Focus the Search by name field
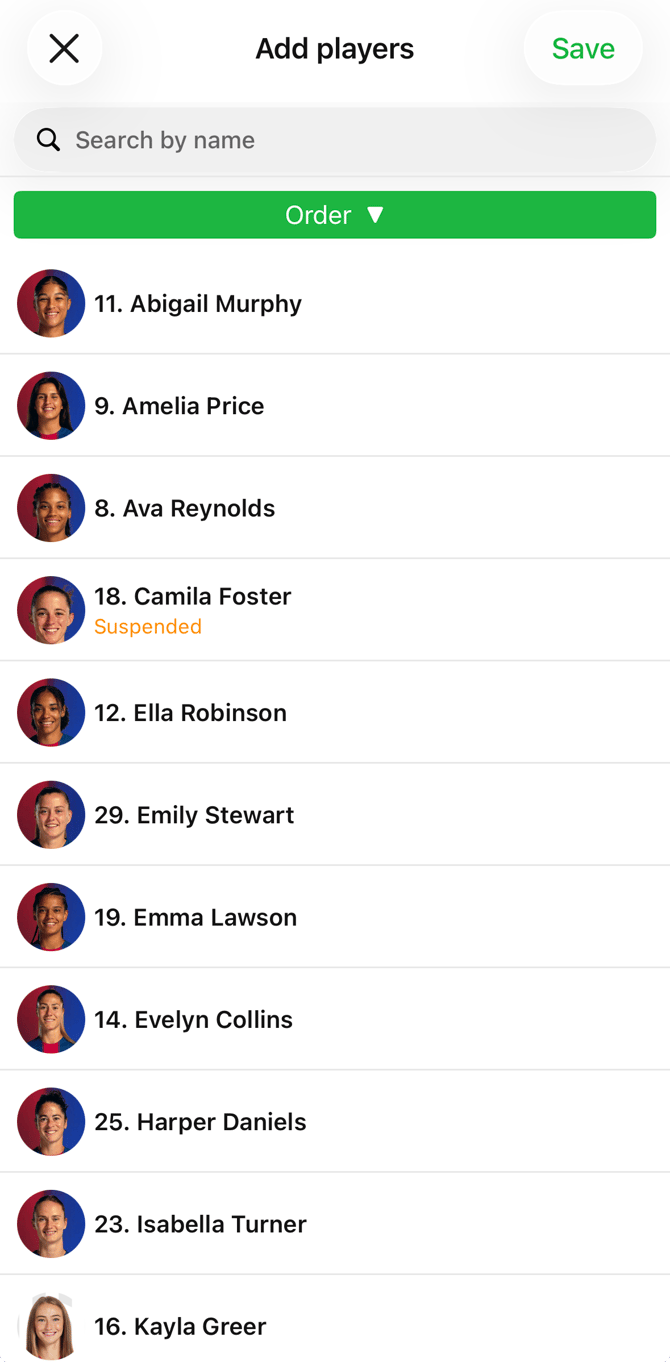The width and height of the screenshot is (670, 1362). (335, 140)
